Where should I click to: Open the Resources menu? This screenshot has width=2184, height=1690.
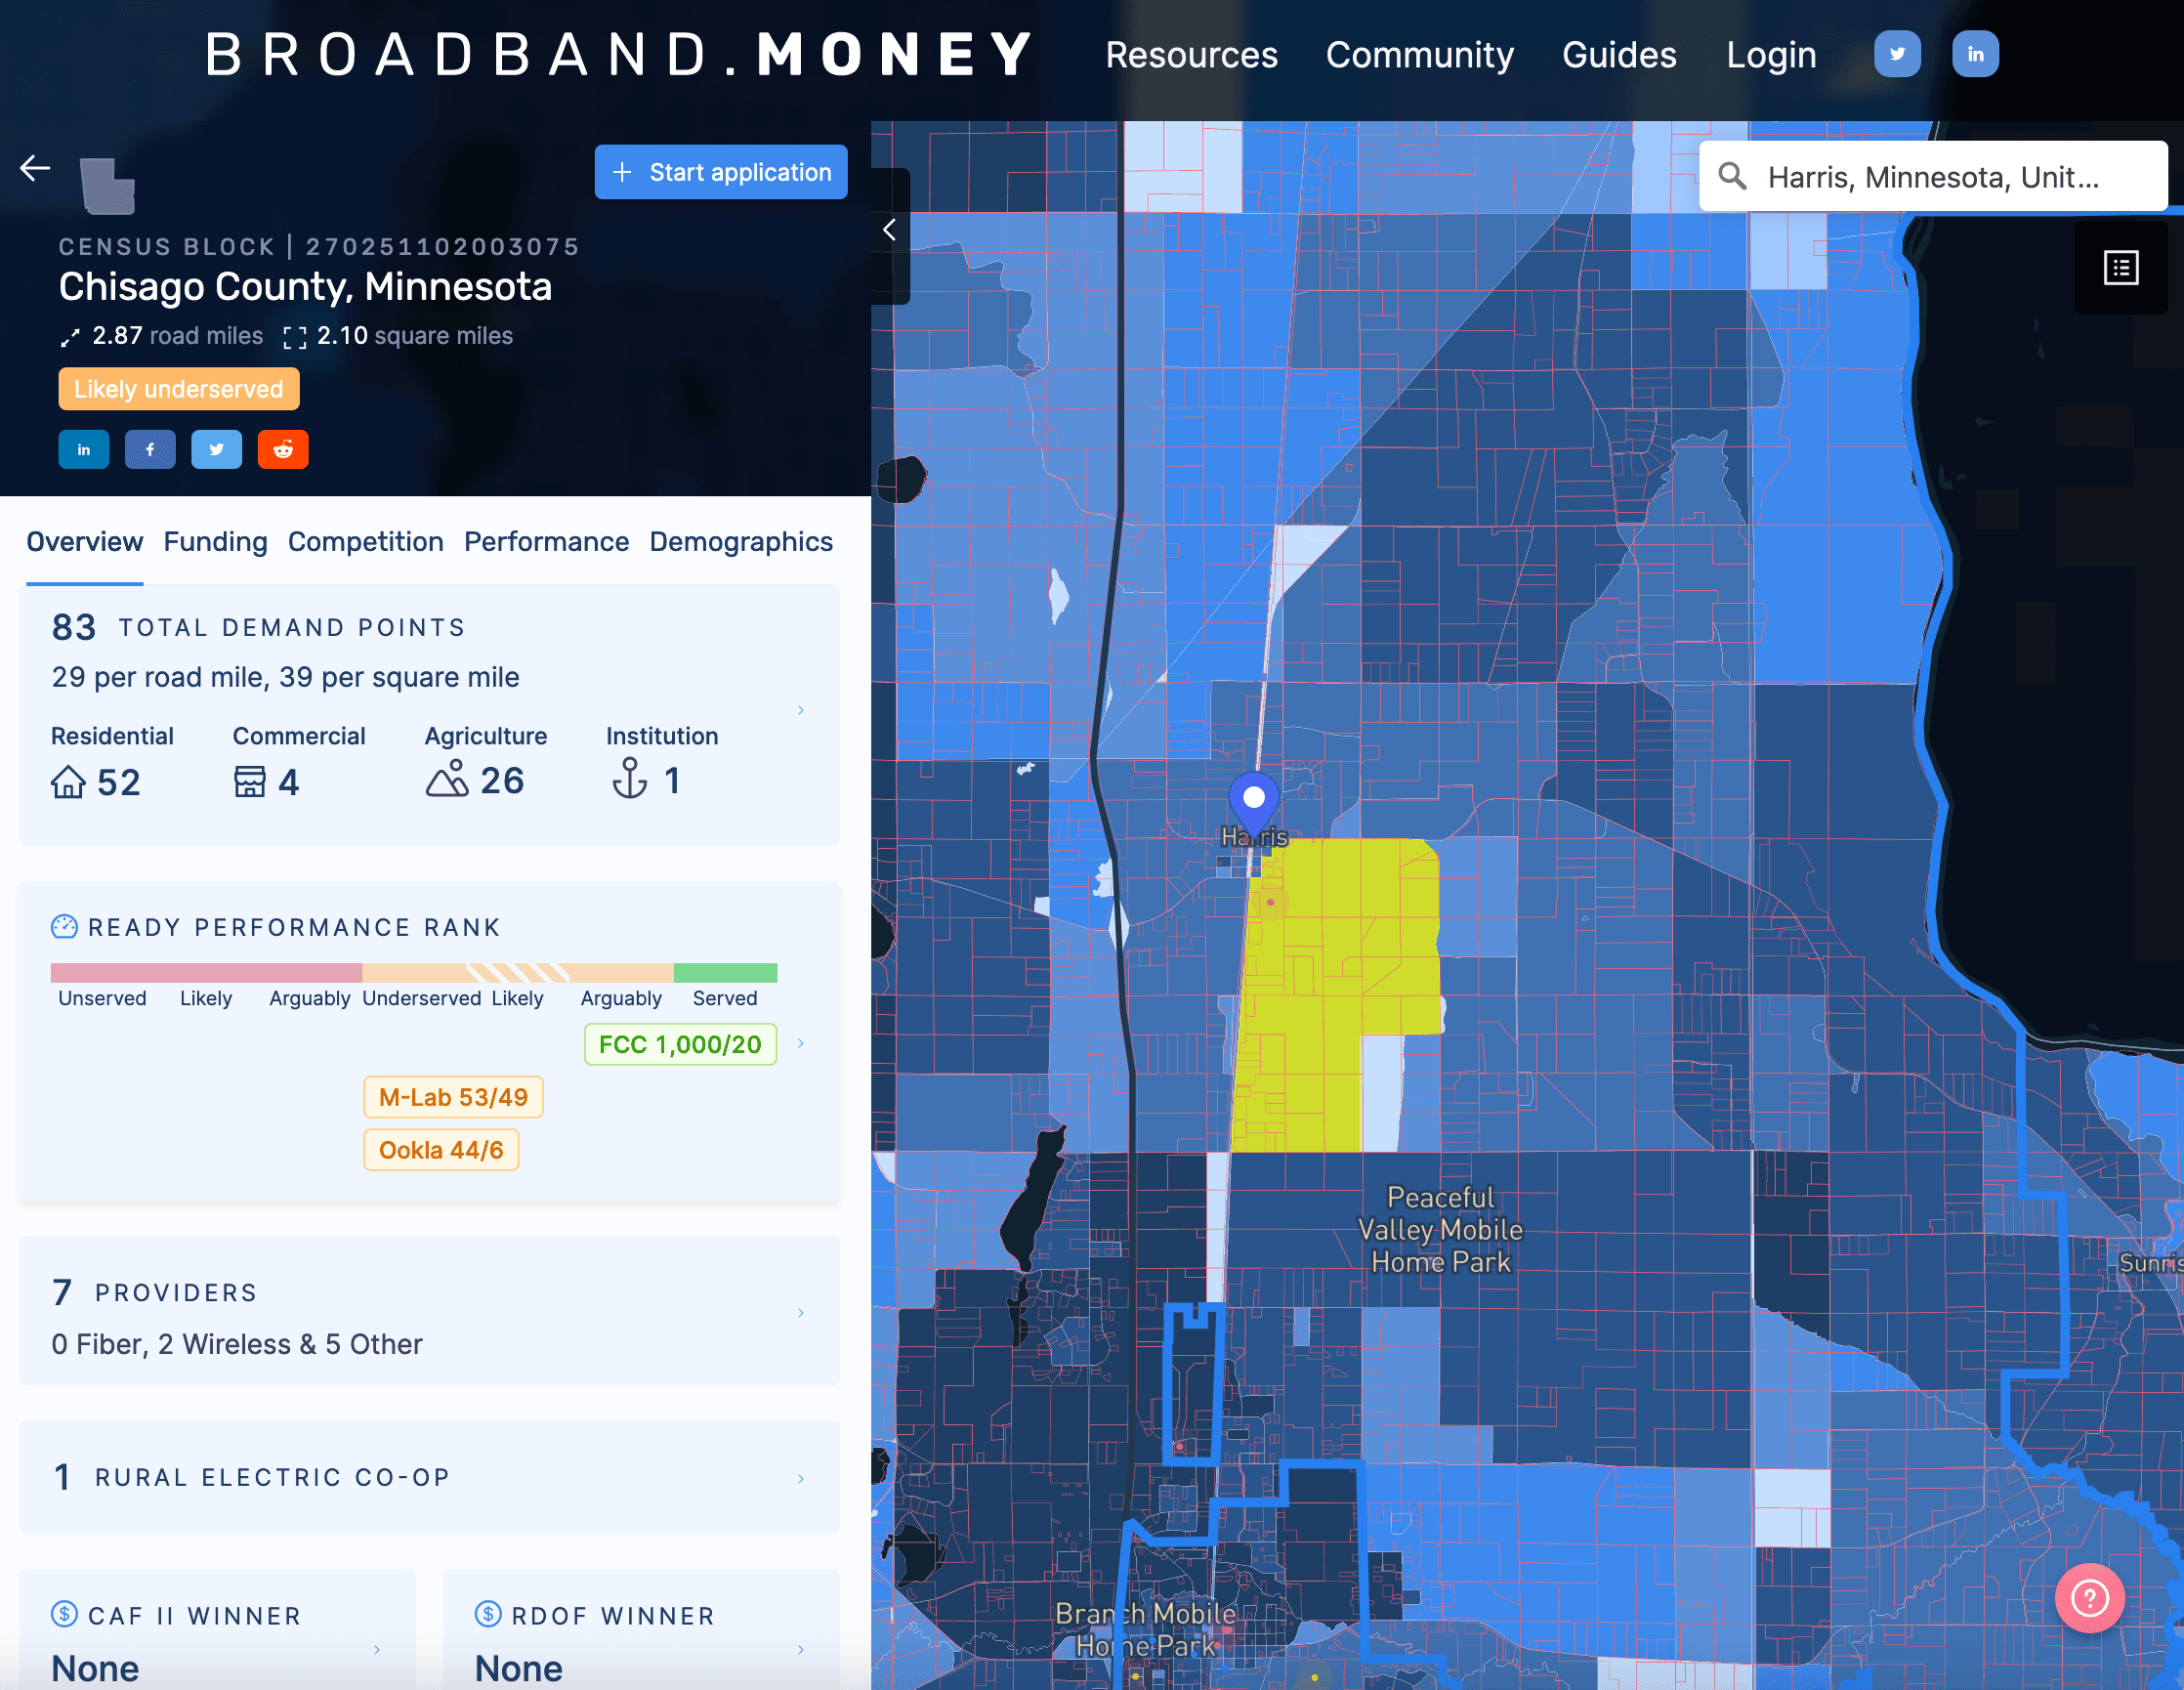pyautogui.click(x=1191, y=55)
